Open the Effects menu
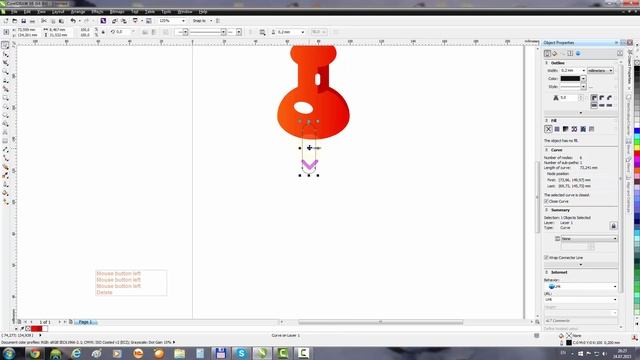 (x=97, y=12)
